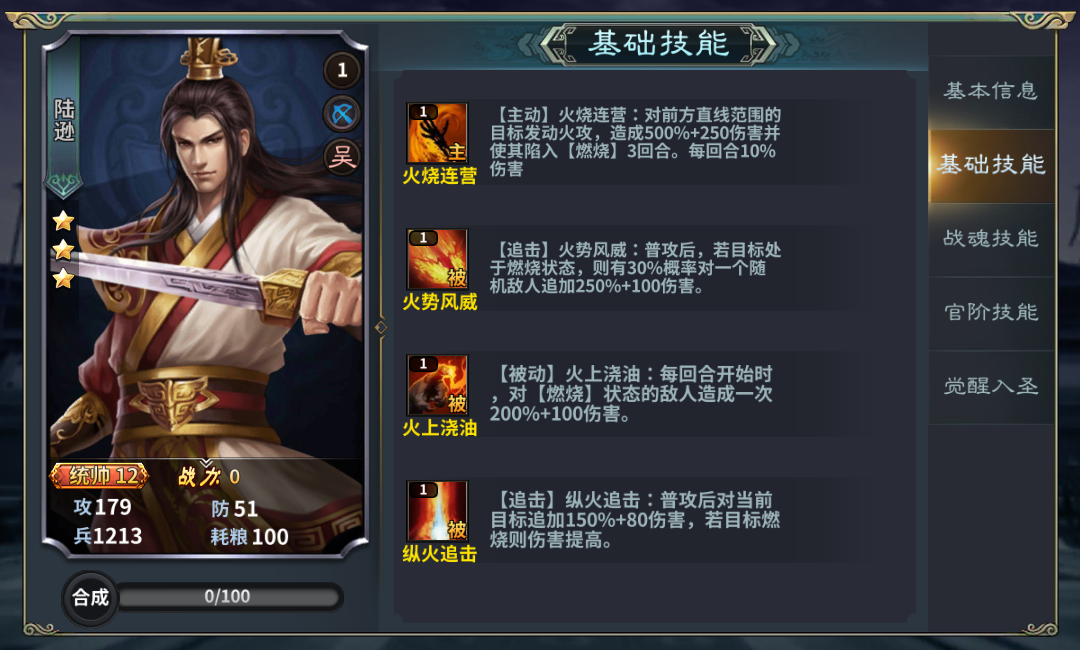The width and height of the screenshot is (1080, 650).
Task: Select the 纵火追击 skill icon
Action: [437, 511]
